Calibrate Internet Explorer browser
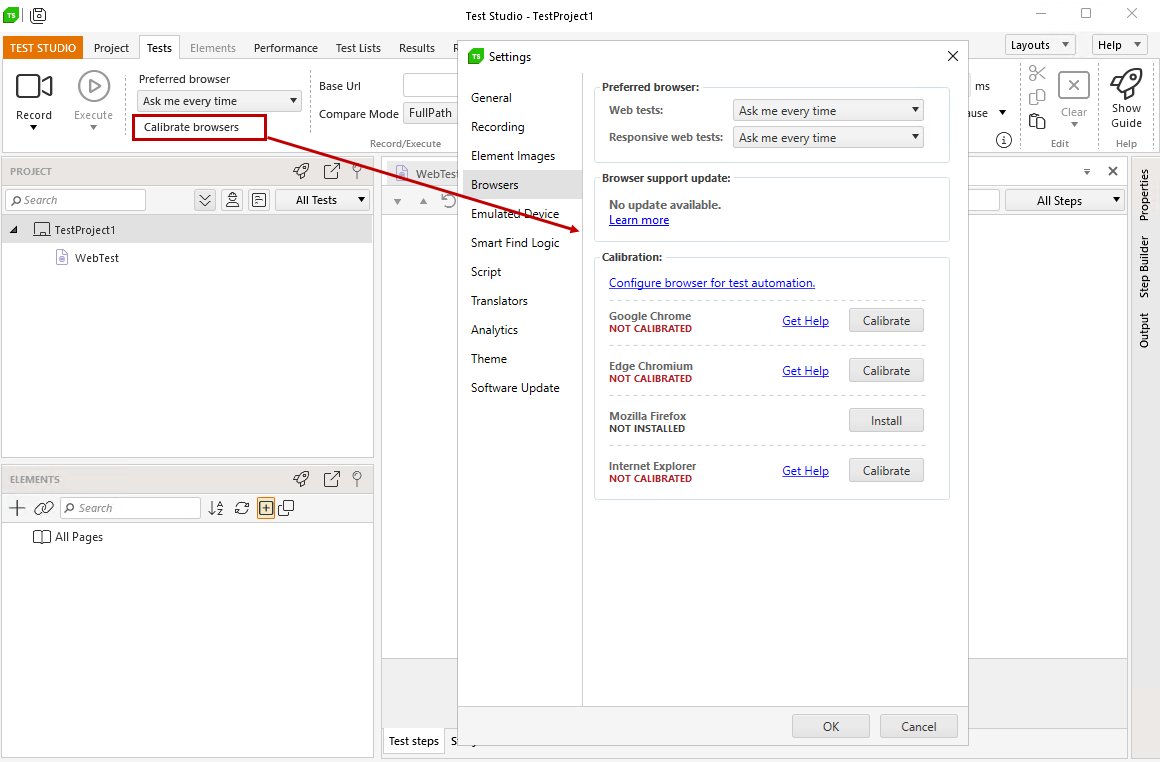Viewport: 1160px width, 762px height. tap(886, 471)
